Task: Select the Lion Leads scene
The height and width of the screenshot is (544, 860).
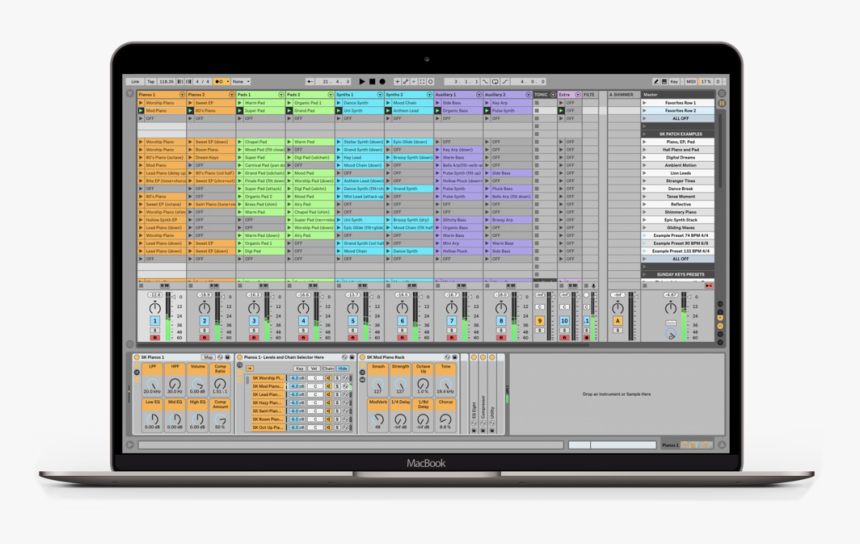Action: (680, 173)
